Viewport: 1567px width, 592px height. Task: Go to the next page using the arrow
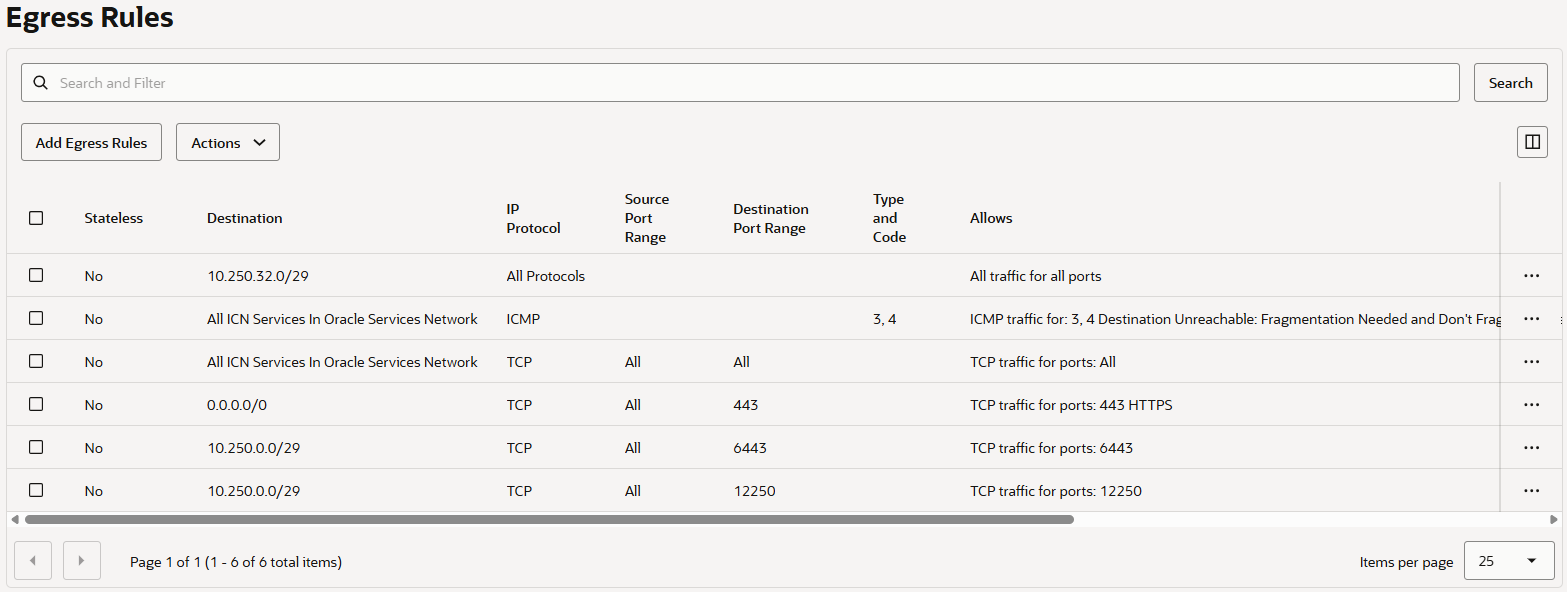tap(82, 561)
